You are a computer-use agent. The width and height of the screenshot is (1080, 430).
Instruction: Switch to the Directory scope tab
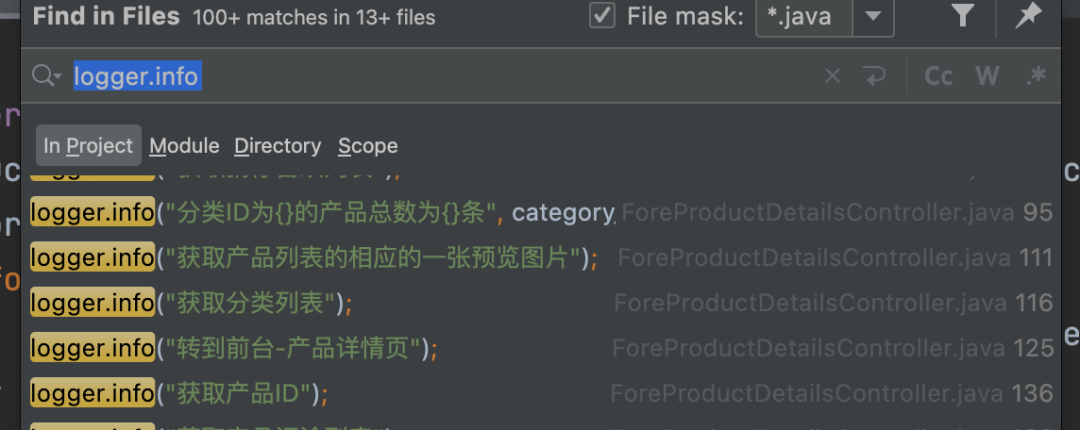277,146
